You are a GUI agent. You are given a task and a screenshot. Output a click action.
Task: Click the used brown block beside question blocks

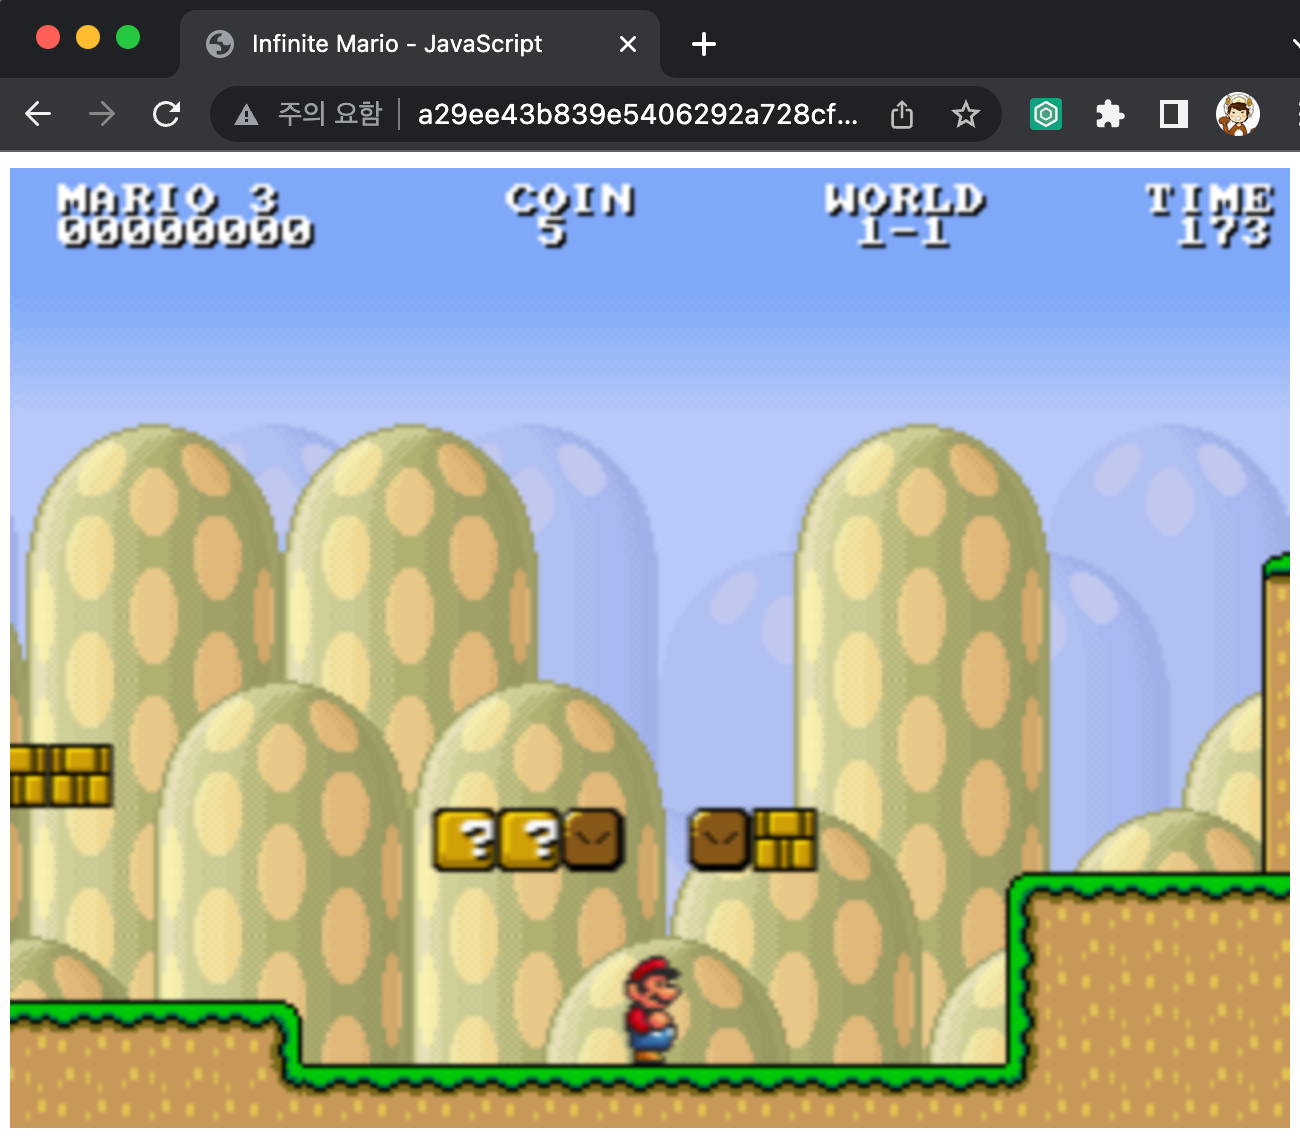click(x=594, y=840)
